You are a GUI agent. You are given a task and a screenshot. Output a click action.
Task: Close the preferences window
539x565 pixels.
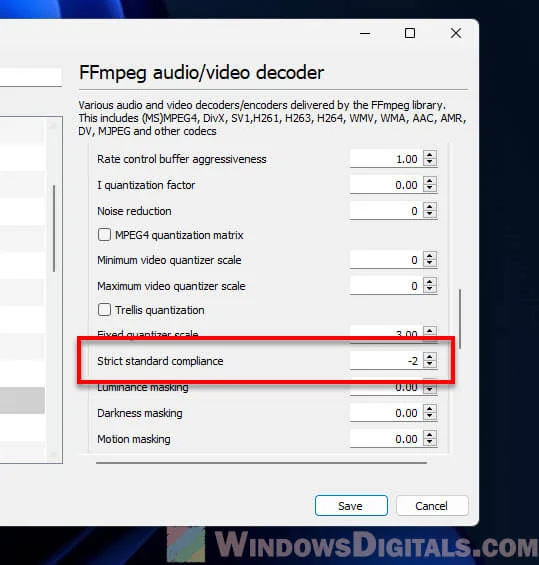(456, 33)
